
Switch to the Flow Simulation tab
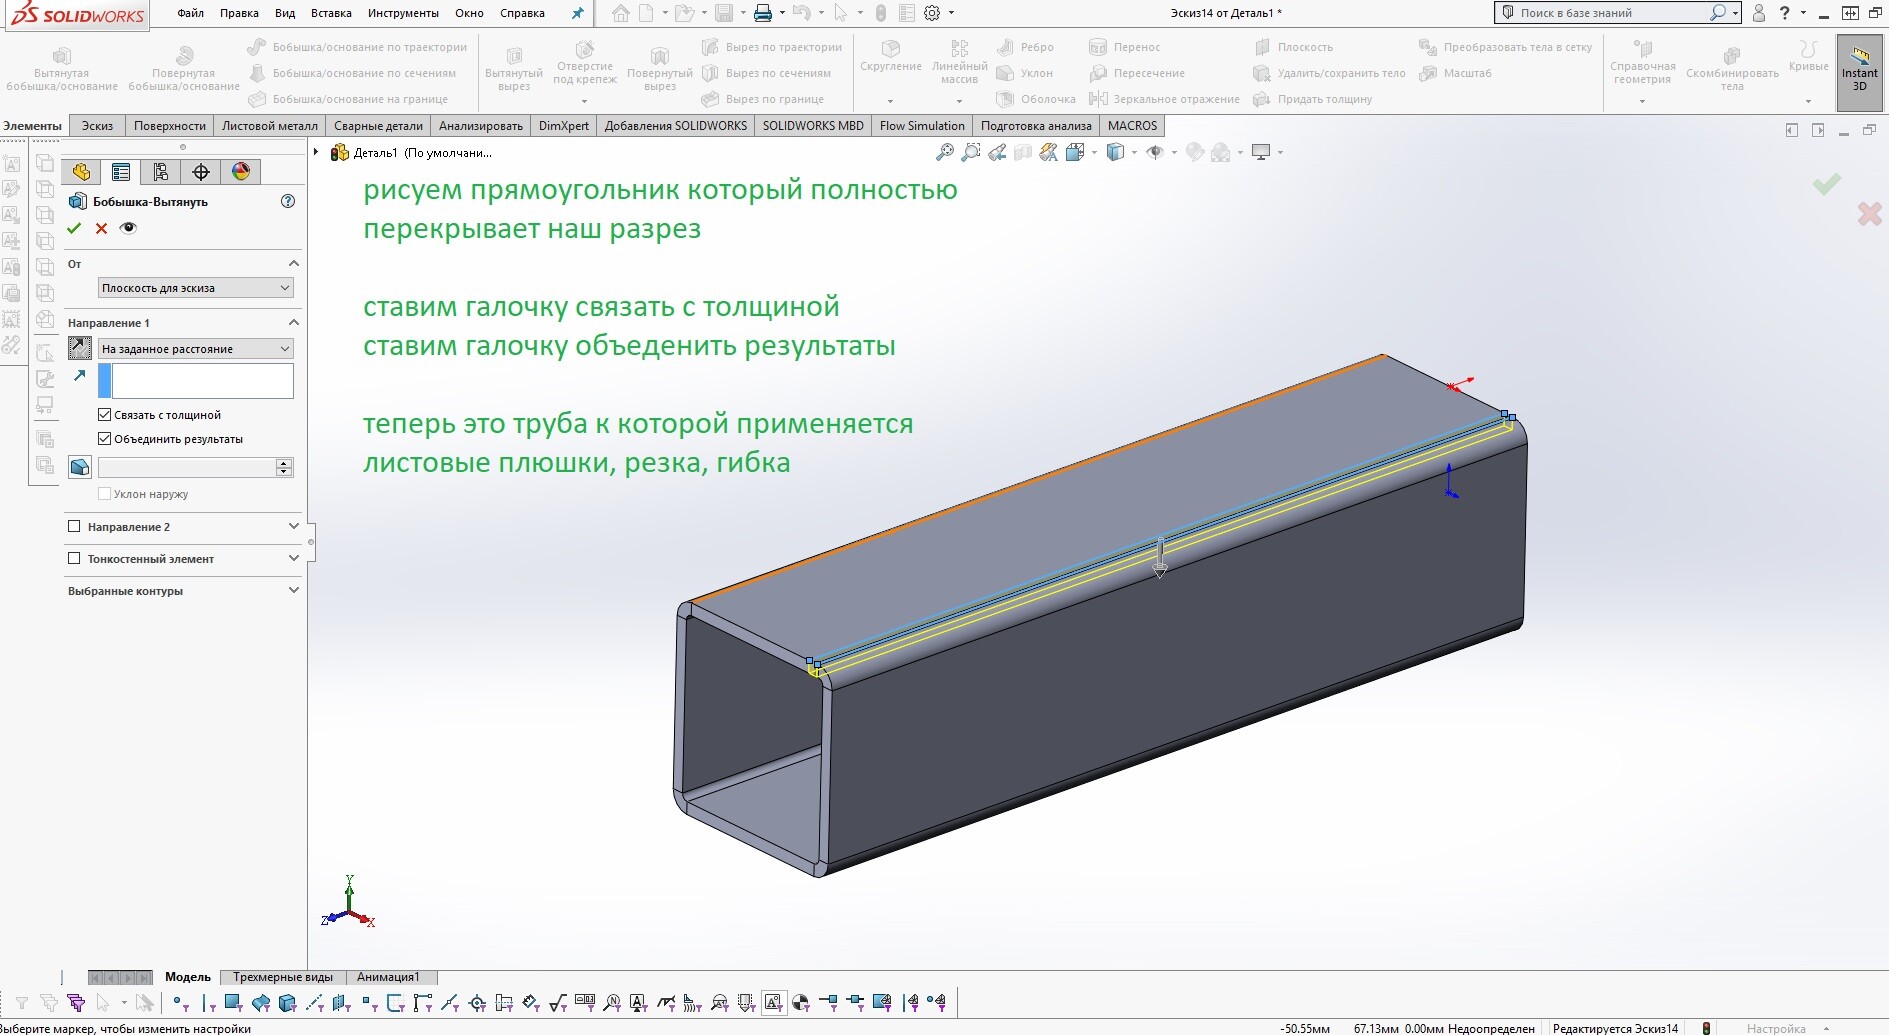(x=922, y=125)
